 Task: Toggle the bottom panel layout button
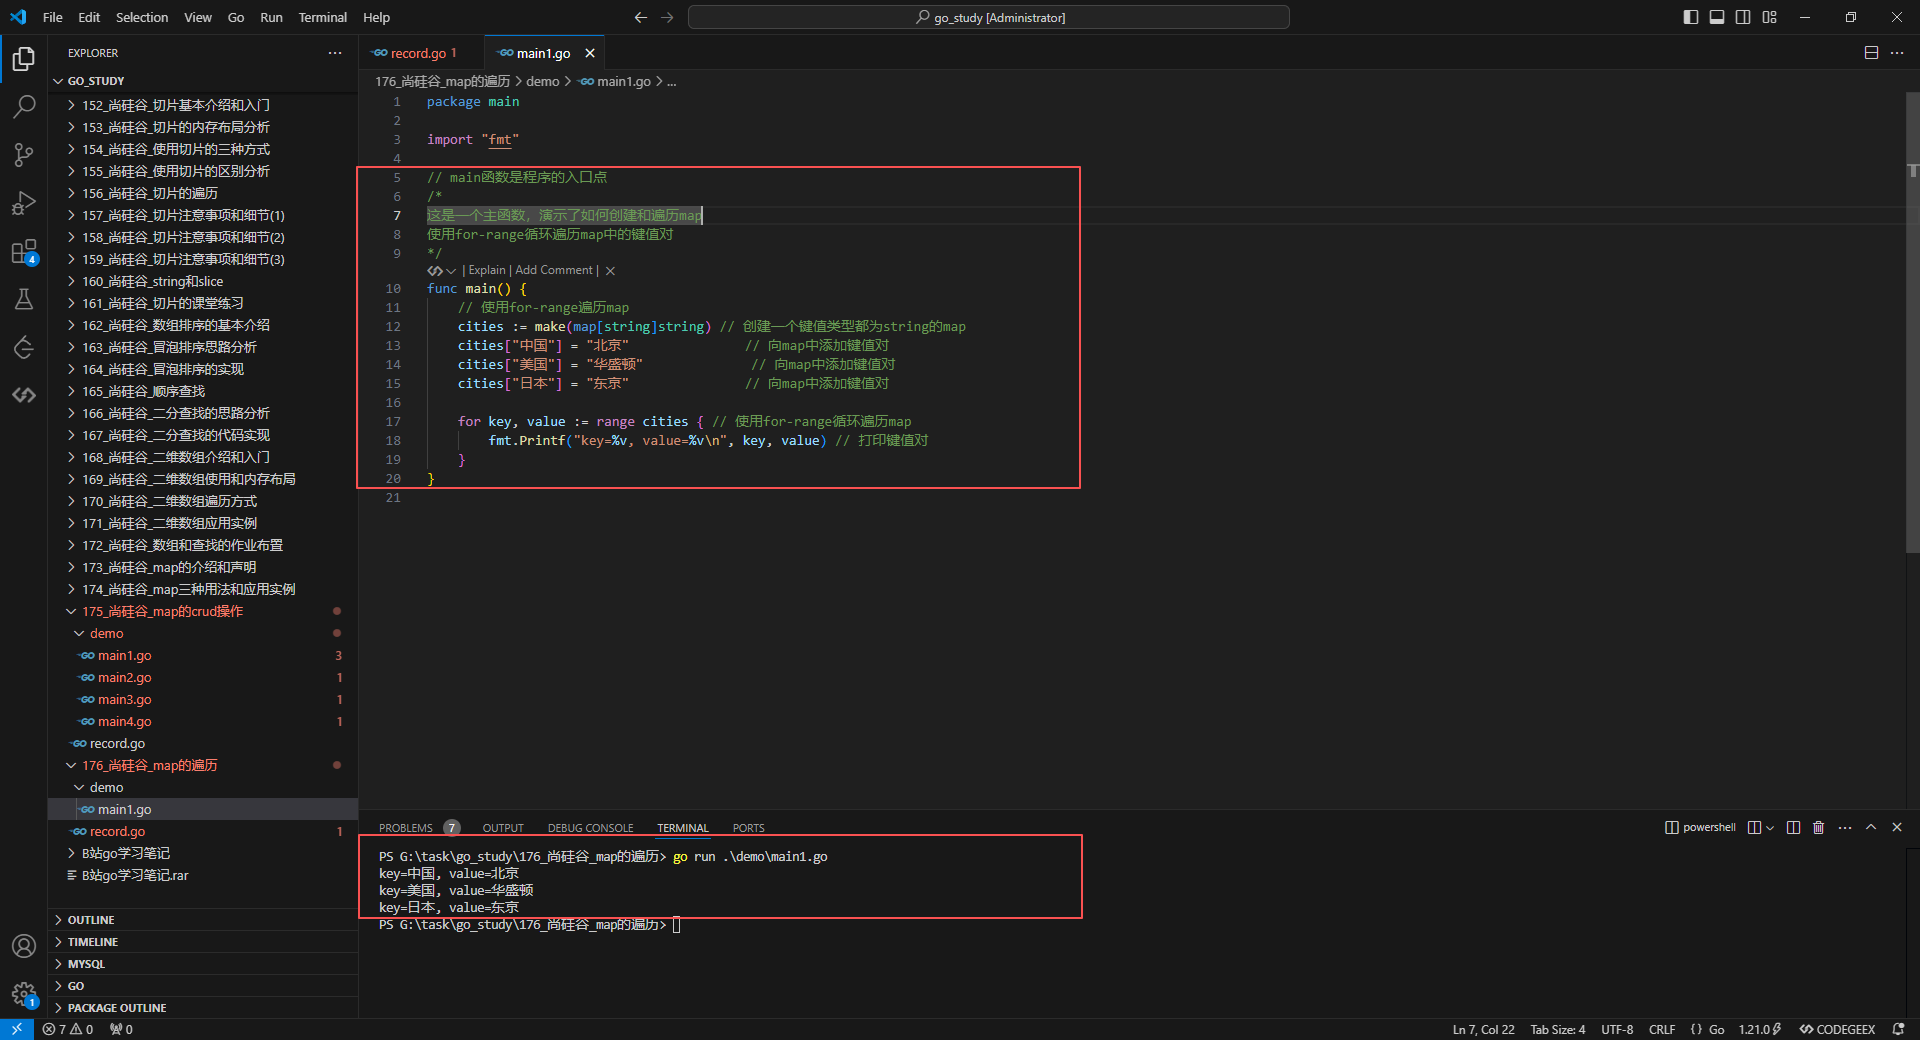click(1717, 17)
